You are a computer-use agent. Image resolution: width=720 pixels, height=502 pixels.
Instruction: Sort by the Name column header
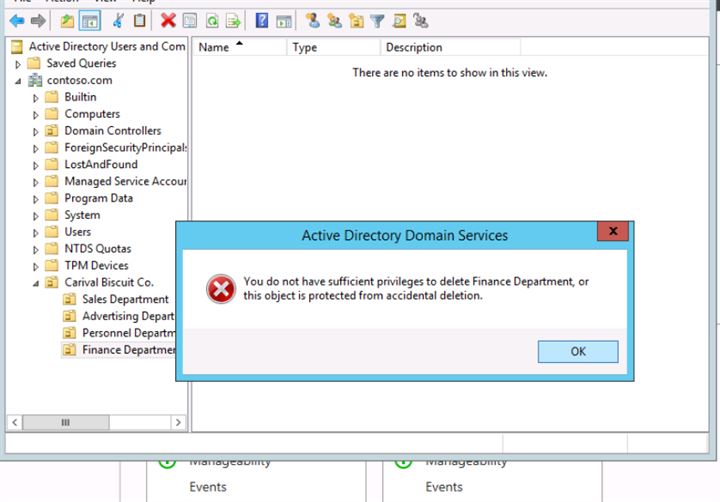pyautogui.click(x=239, y=47)
